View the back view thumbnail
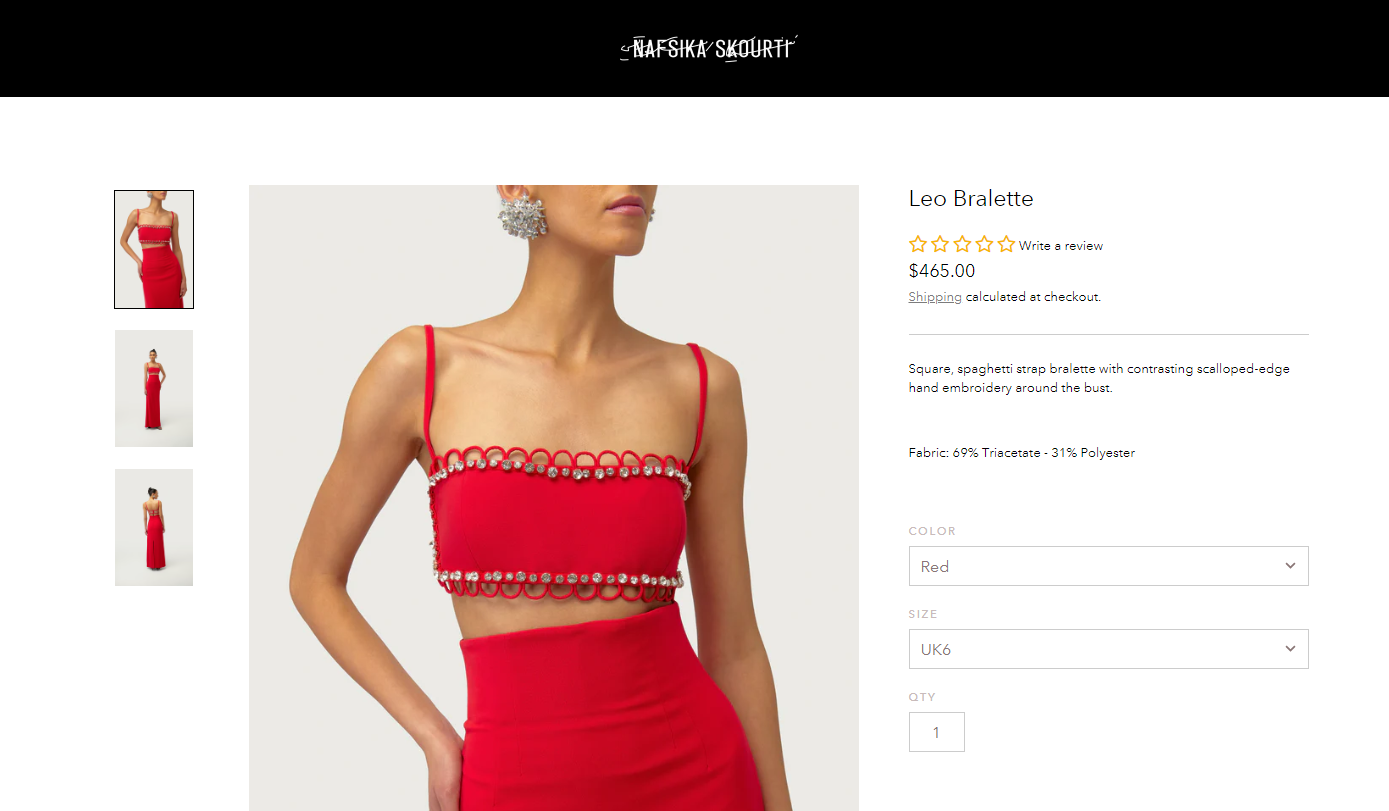The width and height of the screenshot is (1389, 811). 154,527
